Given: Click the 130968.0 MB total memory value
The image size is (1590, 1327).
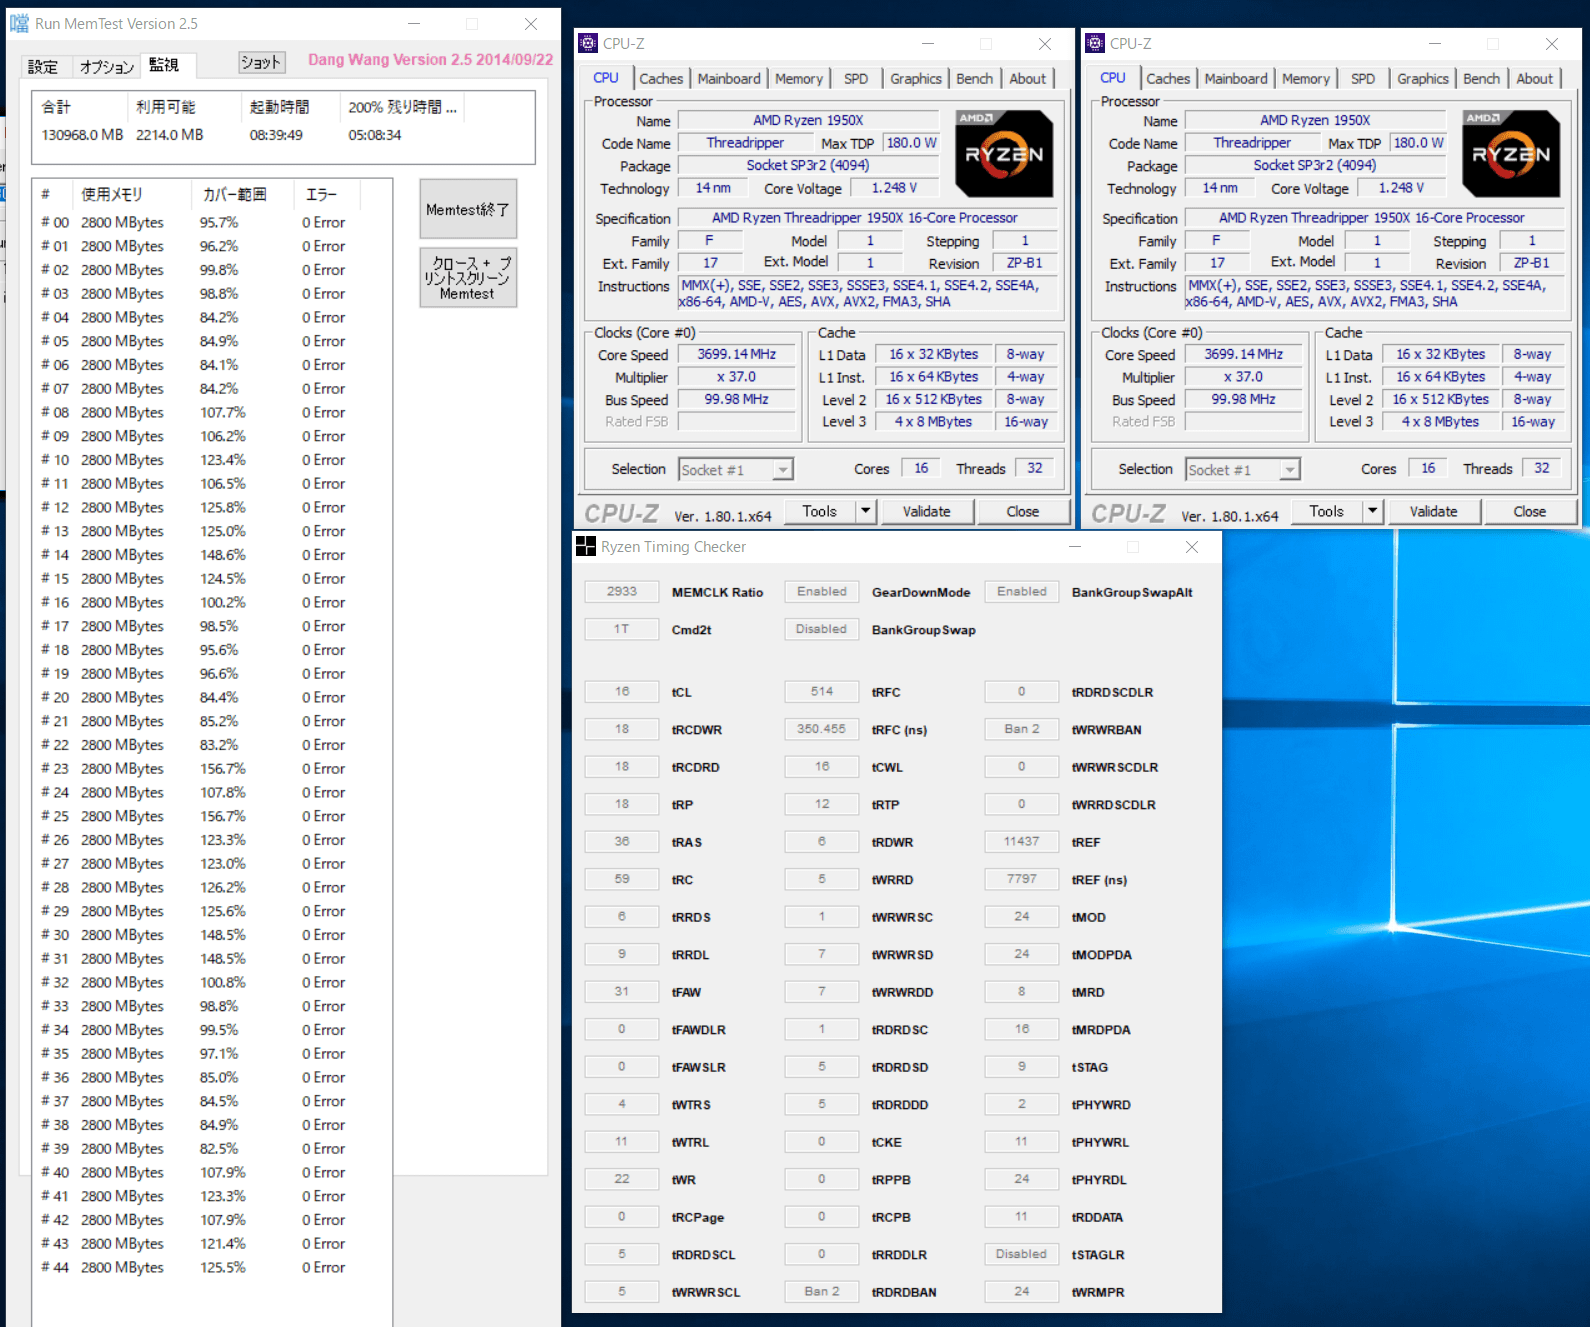Looking at the screenshot, I should (x=82, y=135).
